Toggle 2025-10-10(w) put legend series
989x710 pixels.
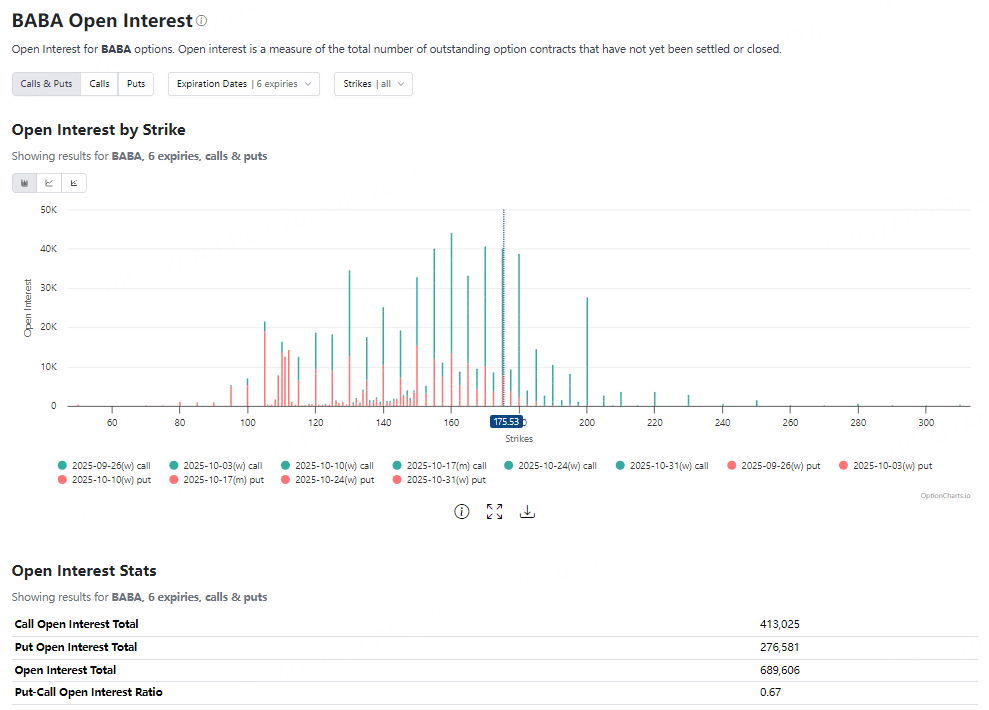pyautogui.click(x=104, y=480)
